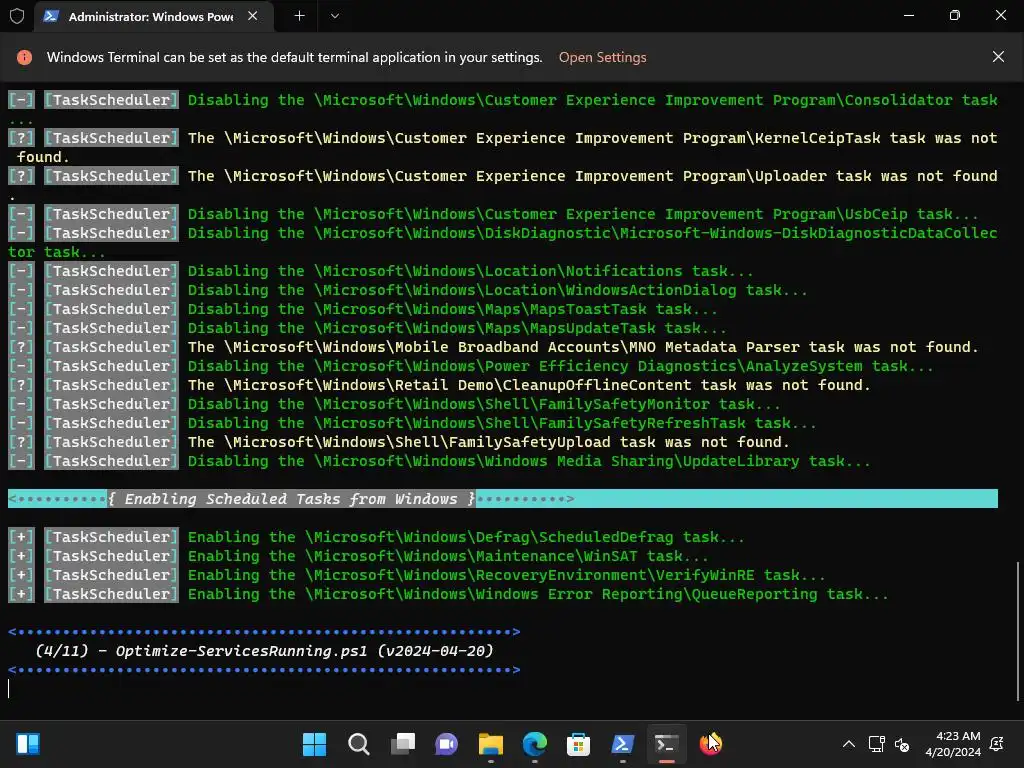Image resolution: width=1024 pixels, height=768 pixels.
Task: Open Task View from taskbar
Action: (x=402, y=744)
